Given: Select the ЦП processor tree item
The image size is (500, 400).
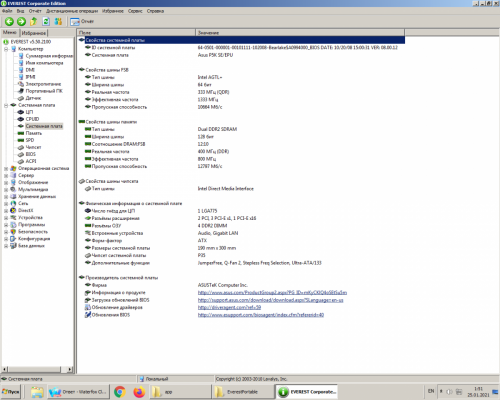Looking at the screenshot, I should coord(29,112).
